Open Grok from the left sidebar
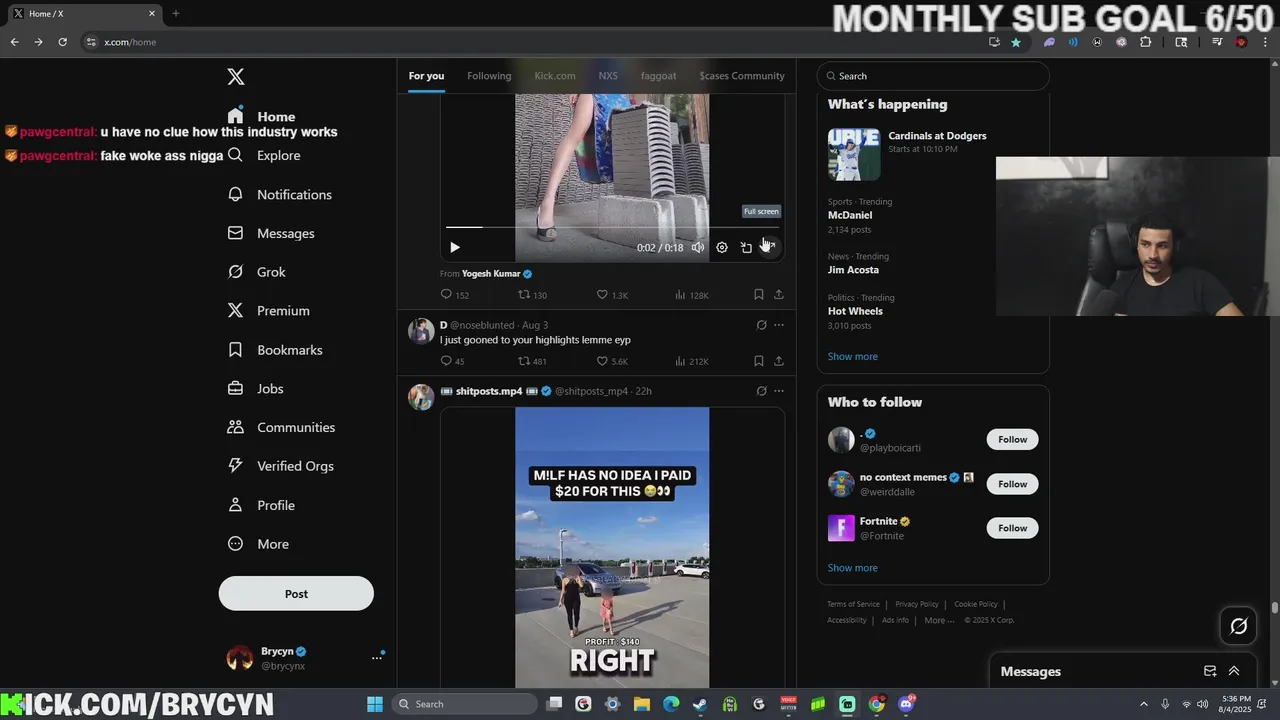Screen dimensions: 1280x720 point(257,272)
